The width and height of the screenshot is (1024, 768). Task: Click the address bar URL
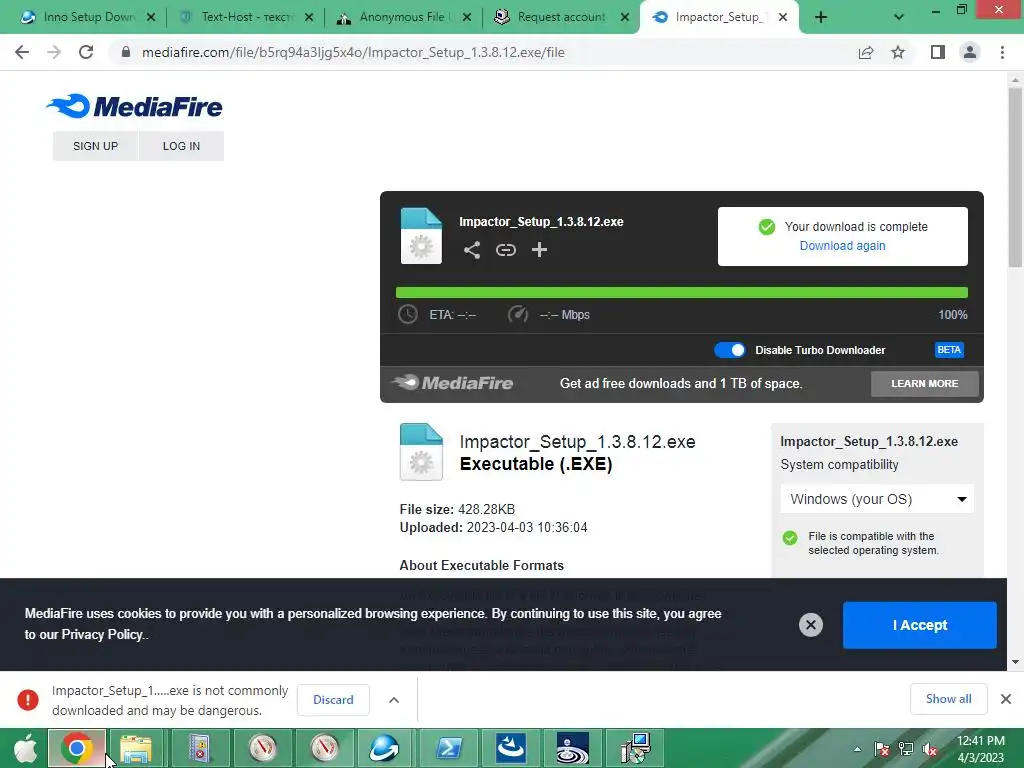[353, 52]
